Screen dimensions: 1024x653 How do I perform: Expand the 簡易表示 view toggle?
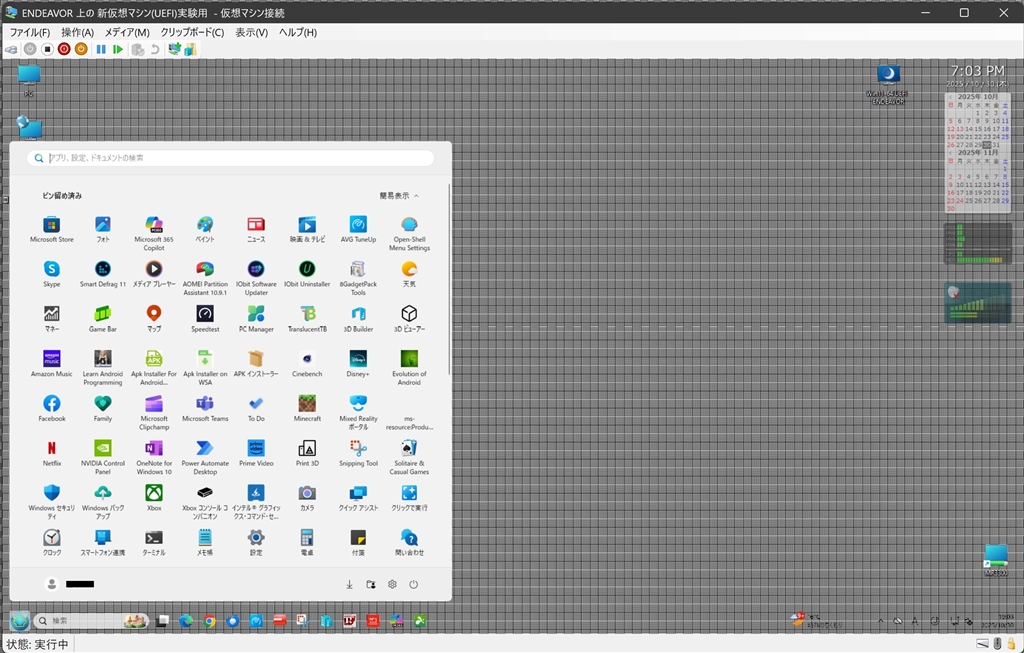click(399, 196)
